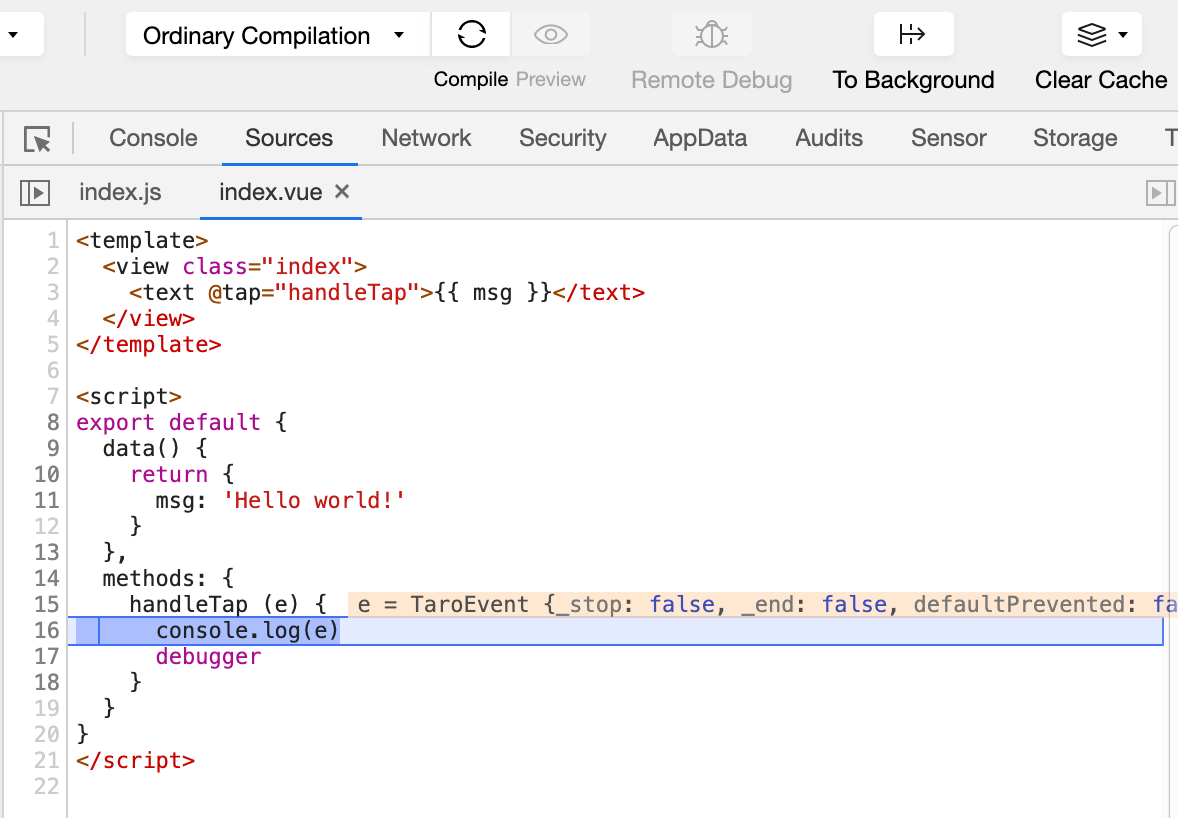Screen dimensions: 1178x818
Task: Click the Preview eye icon
Action: coord(551,35)
